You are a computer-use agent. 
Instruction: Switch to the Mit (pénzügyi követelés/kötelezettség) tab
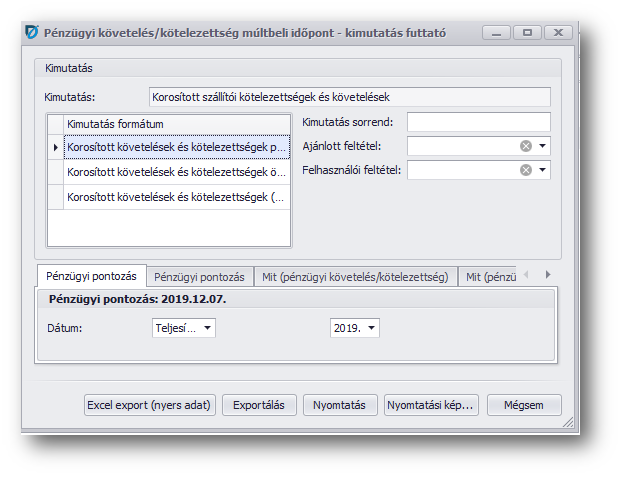tap(356, 276)
